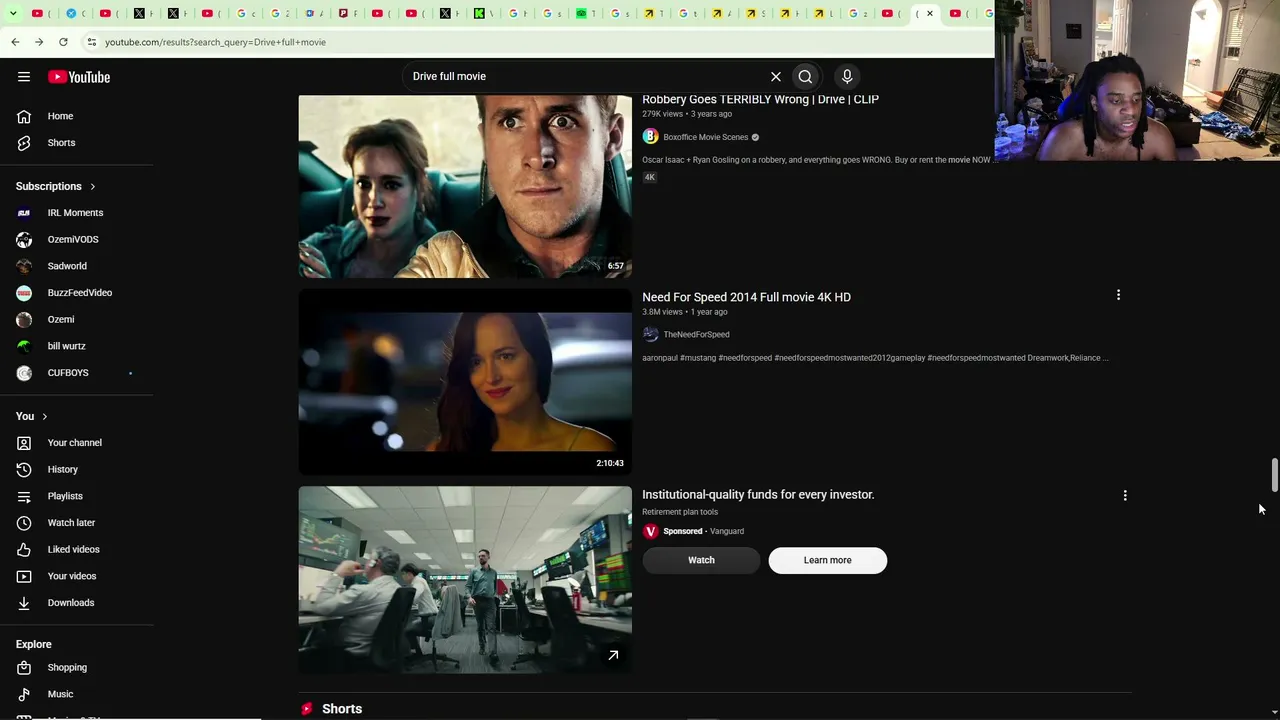Open the Vanguard trading floor ad thumbnail
Viewport: 1280px width, 720px height.
465,580
